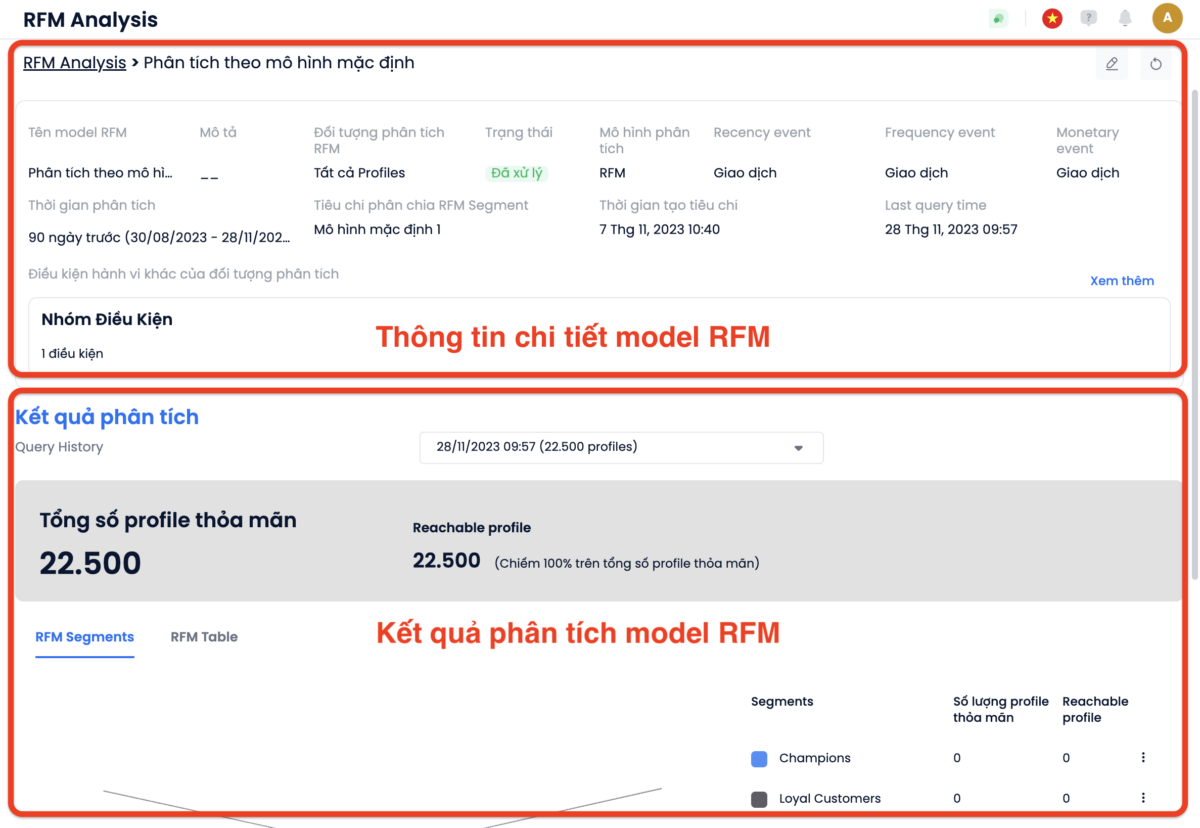Click 'Xem thêm' to expand more conditions
This screenshot has height=828, width=1200.
pyautogui.click(x=1122, y=280)
